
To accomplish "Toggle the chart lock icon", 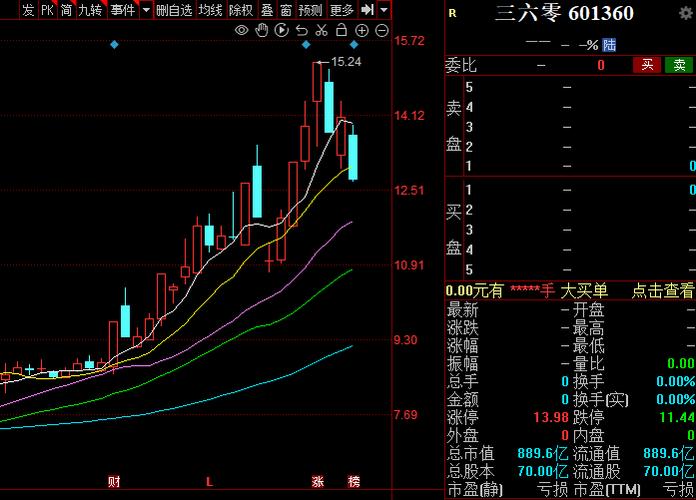I will click(x=341, y=30).
